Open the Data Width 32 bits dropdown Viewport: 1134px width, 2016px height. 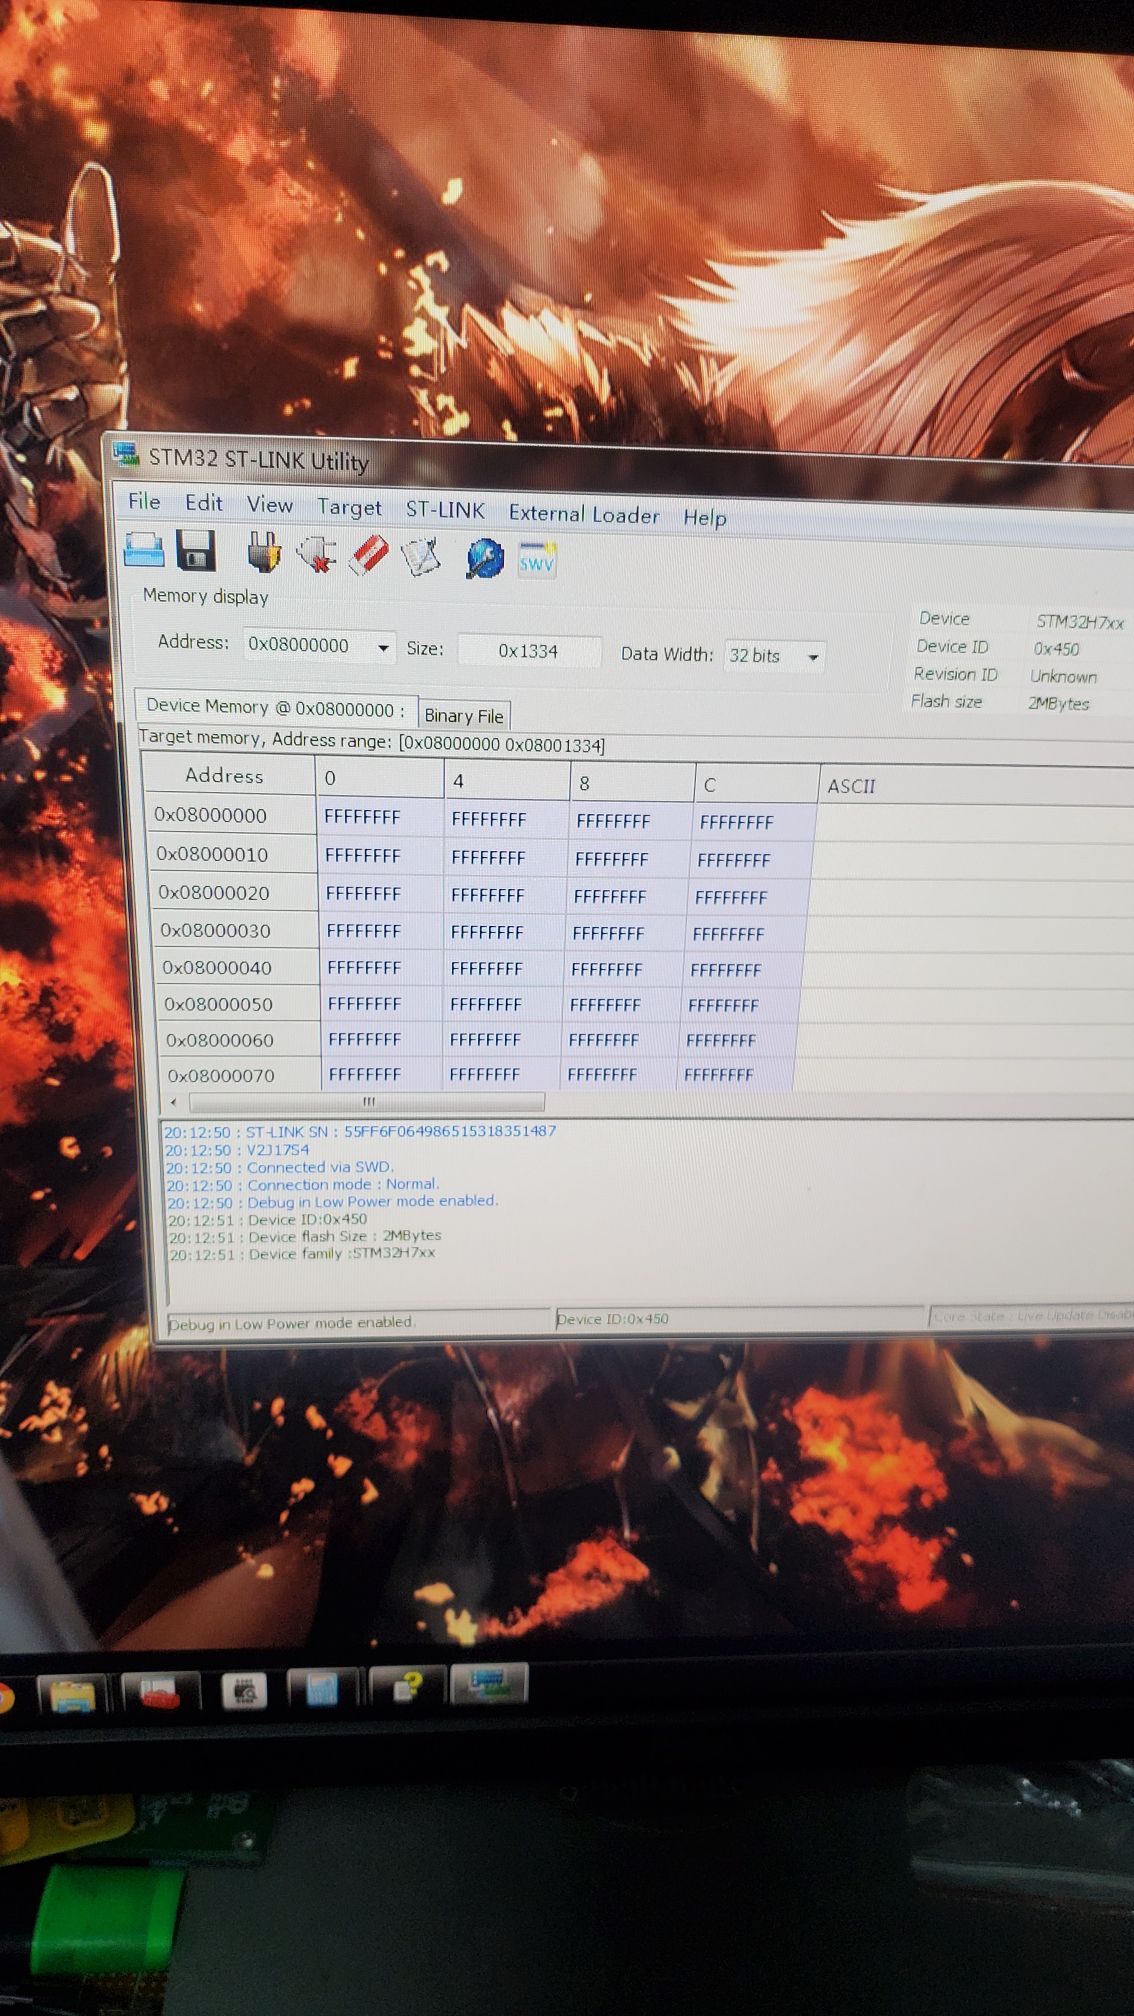tap(812, 657)
